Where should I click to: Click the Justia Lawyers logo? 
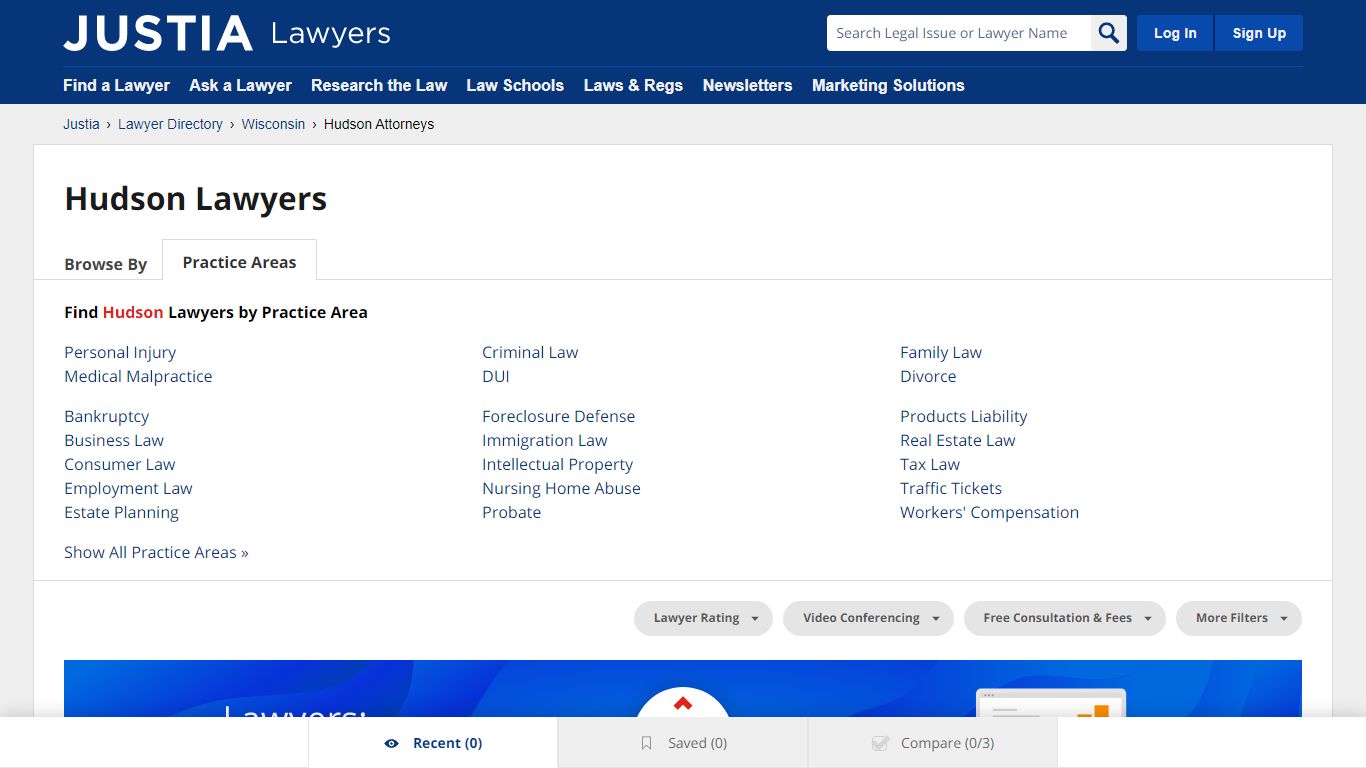point(227,33)
